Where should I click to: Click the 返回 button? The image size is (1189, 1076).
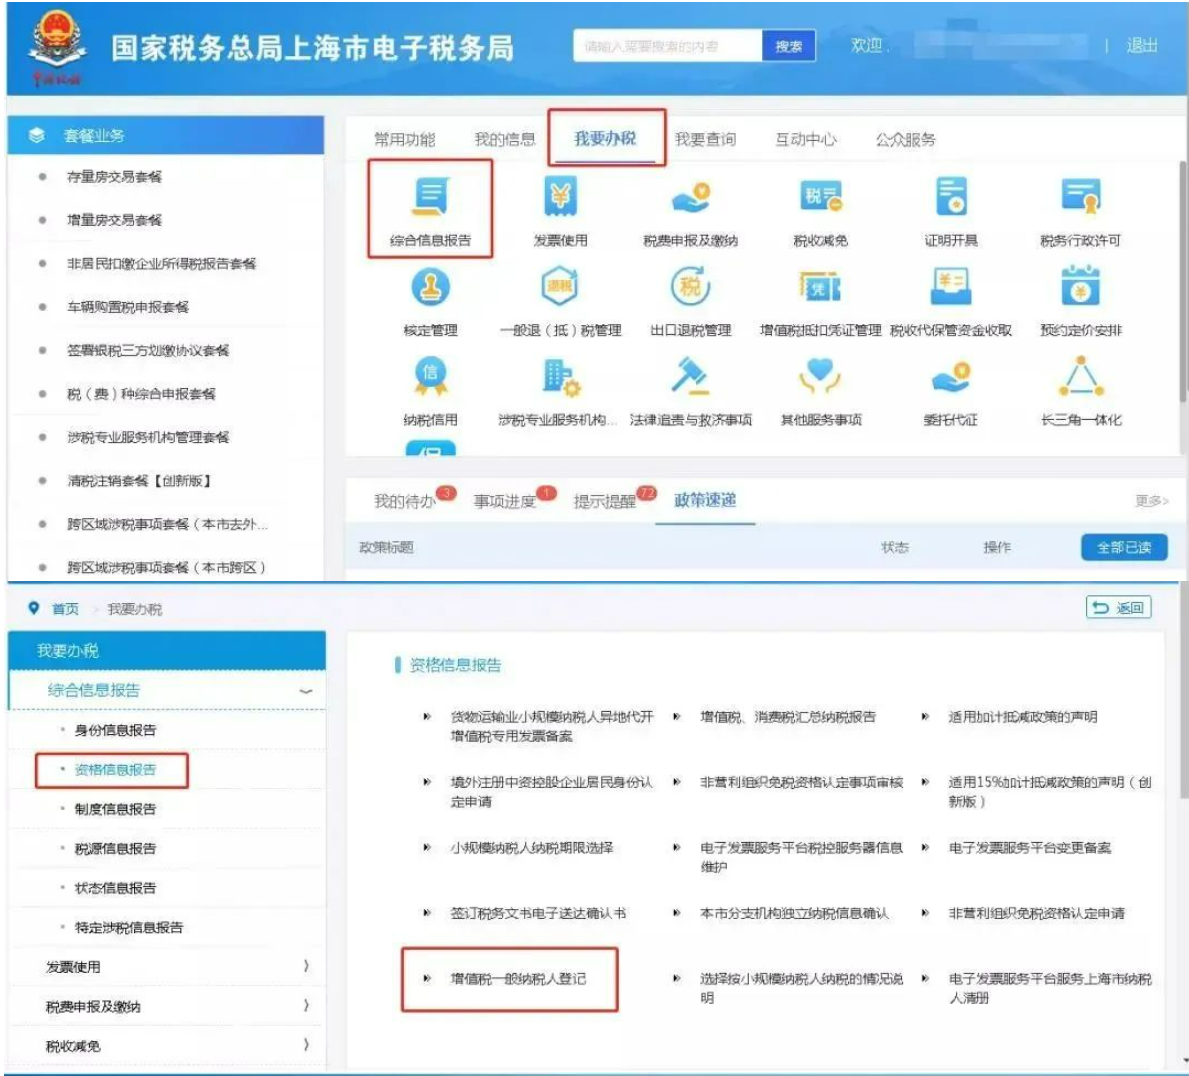click(x=1119, y=607)
